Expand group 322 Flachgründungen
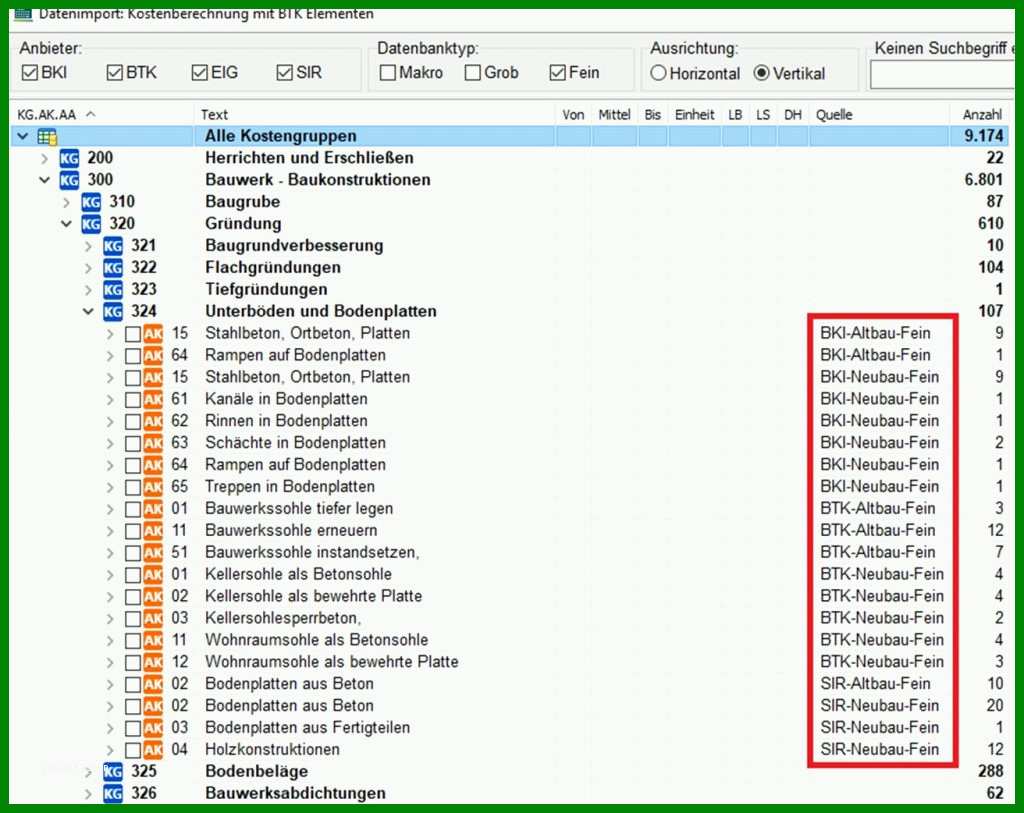 (x=88, y=268)
